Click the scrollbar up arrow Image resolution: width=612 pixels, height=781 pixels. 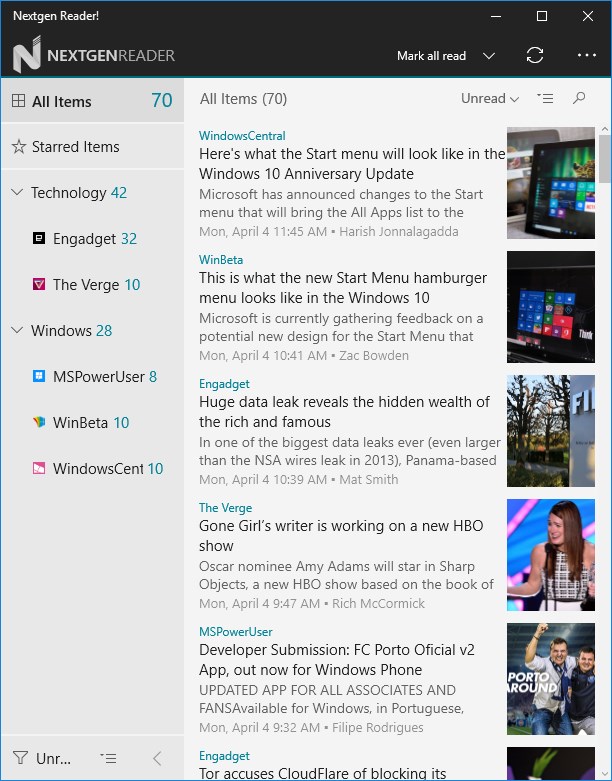[605, 129]
